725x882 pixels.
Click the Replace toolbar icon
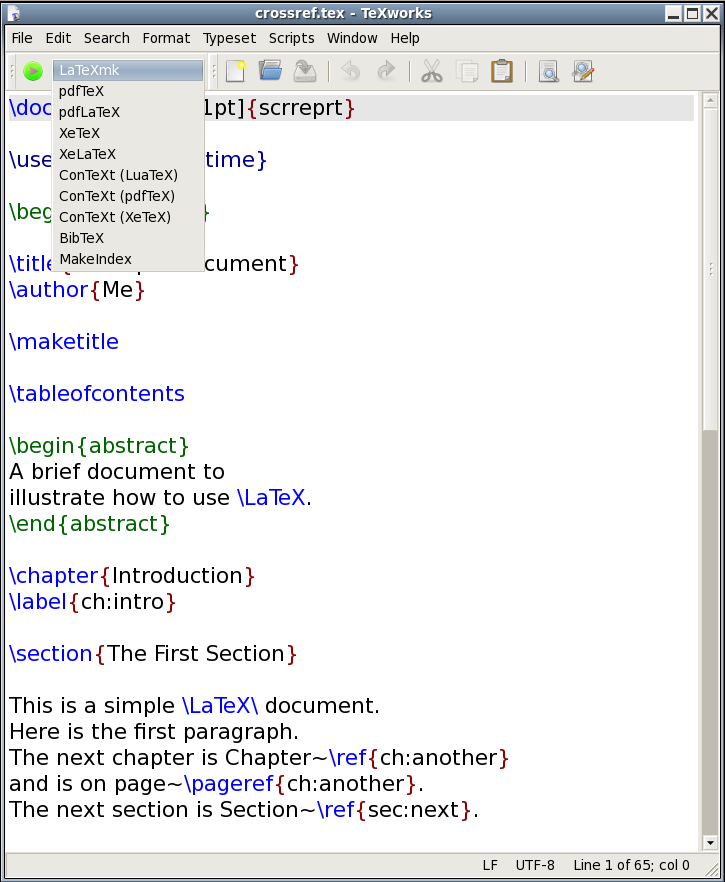pos(583,71)
